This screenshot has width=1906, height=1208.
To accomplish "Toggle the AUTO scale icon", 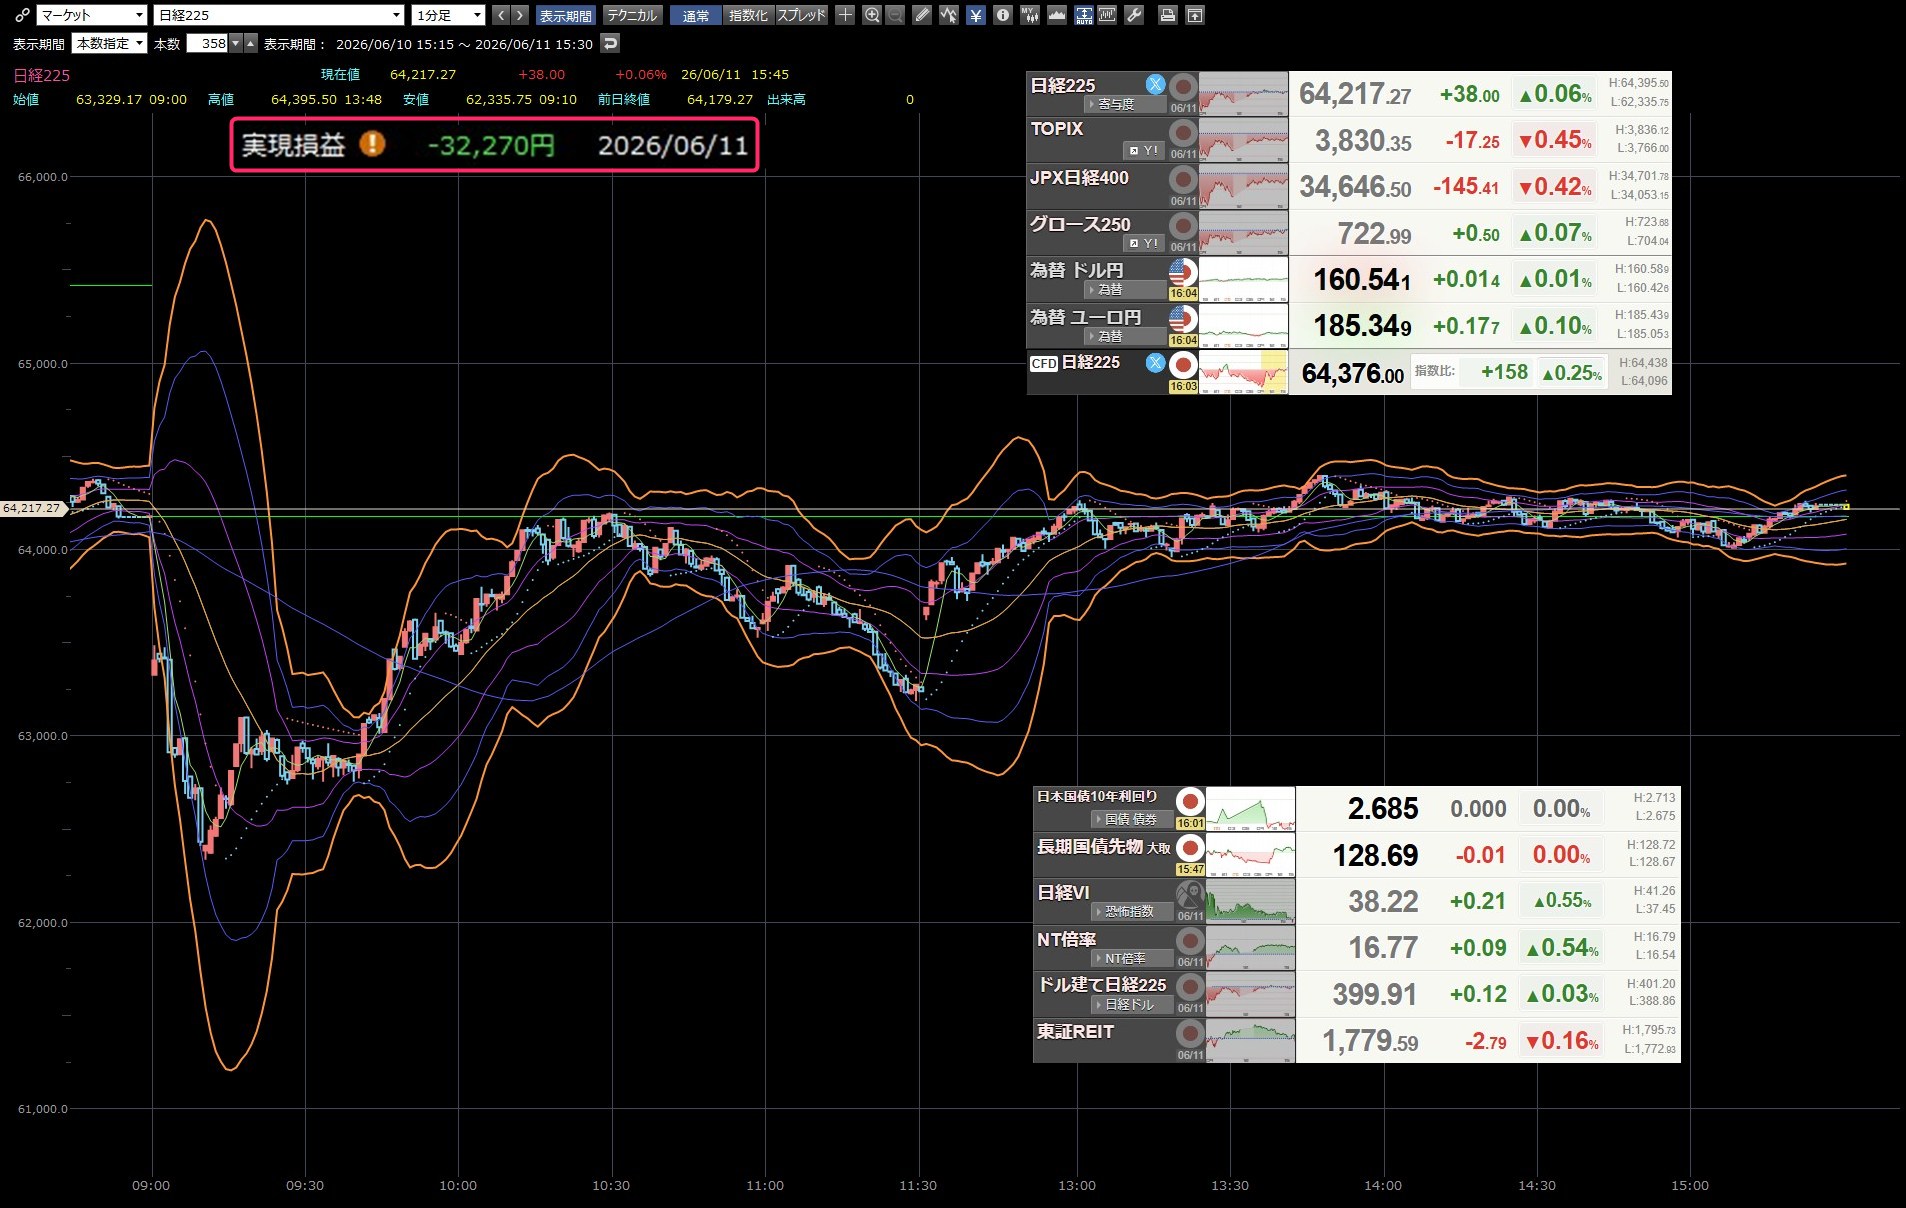I will click(x=1083, y=15).
